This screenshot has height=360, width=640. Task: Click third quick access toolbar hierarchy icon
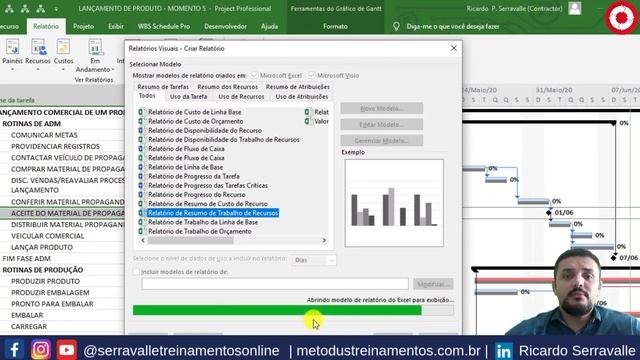click(x=40, y=9)
